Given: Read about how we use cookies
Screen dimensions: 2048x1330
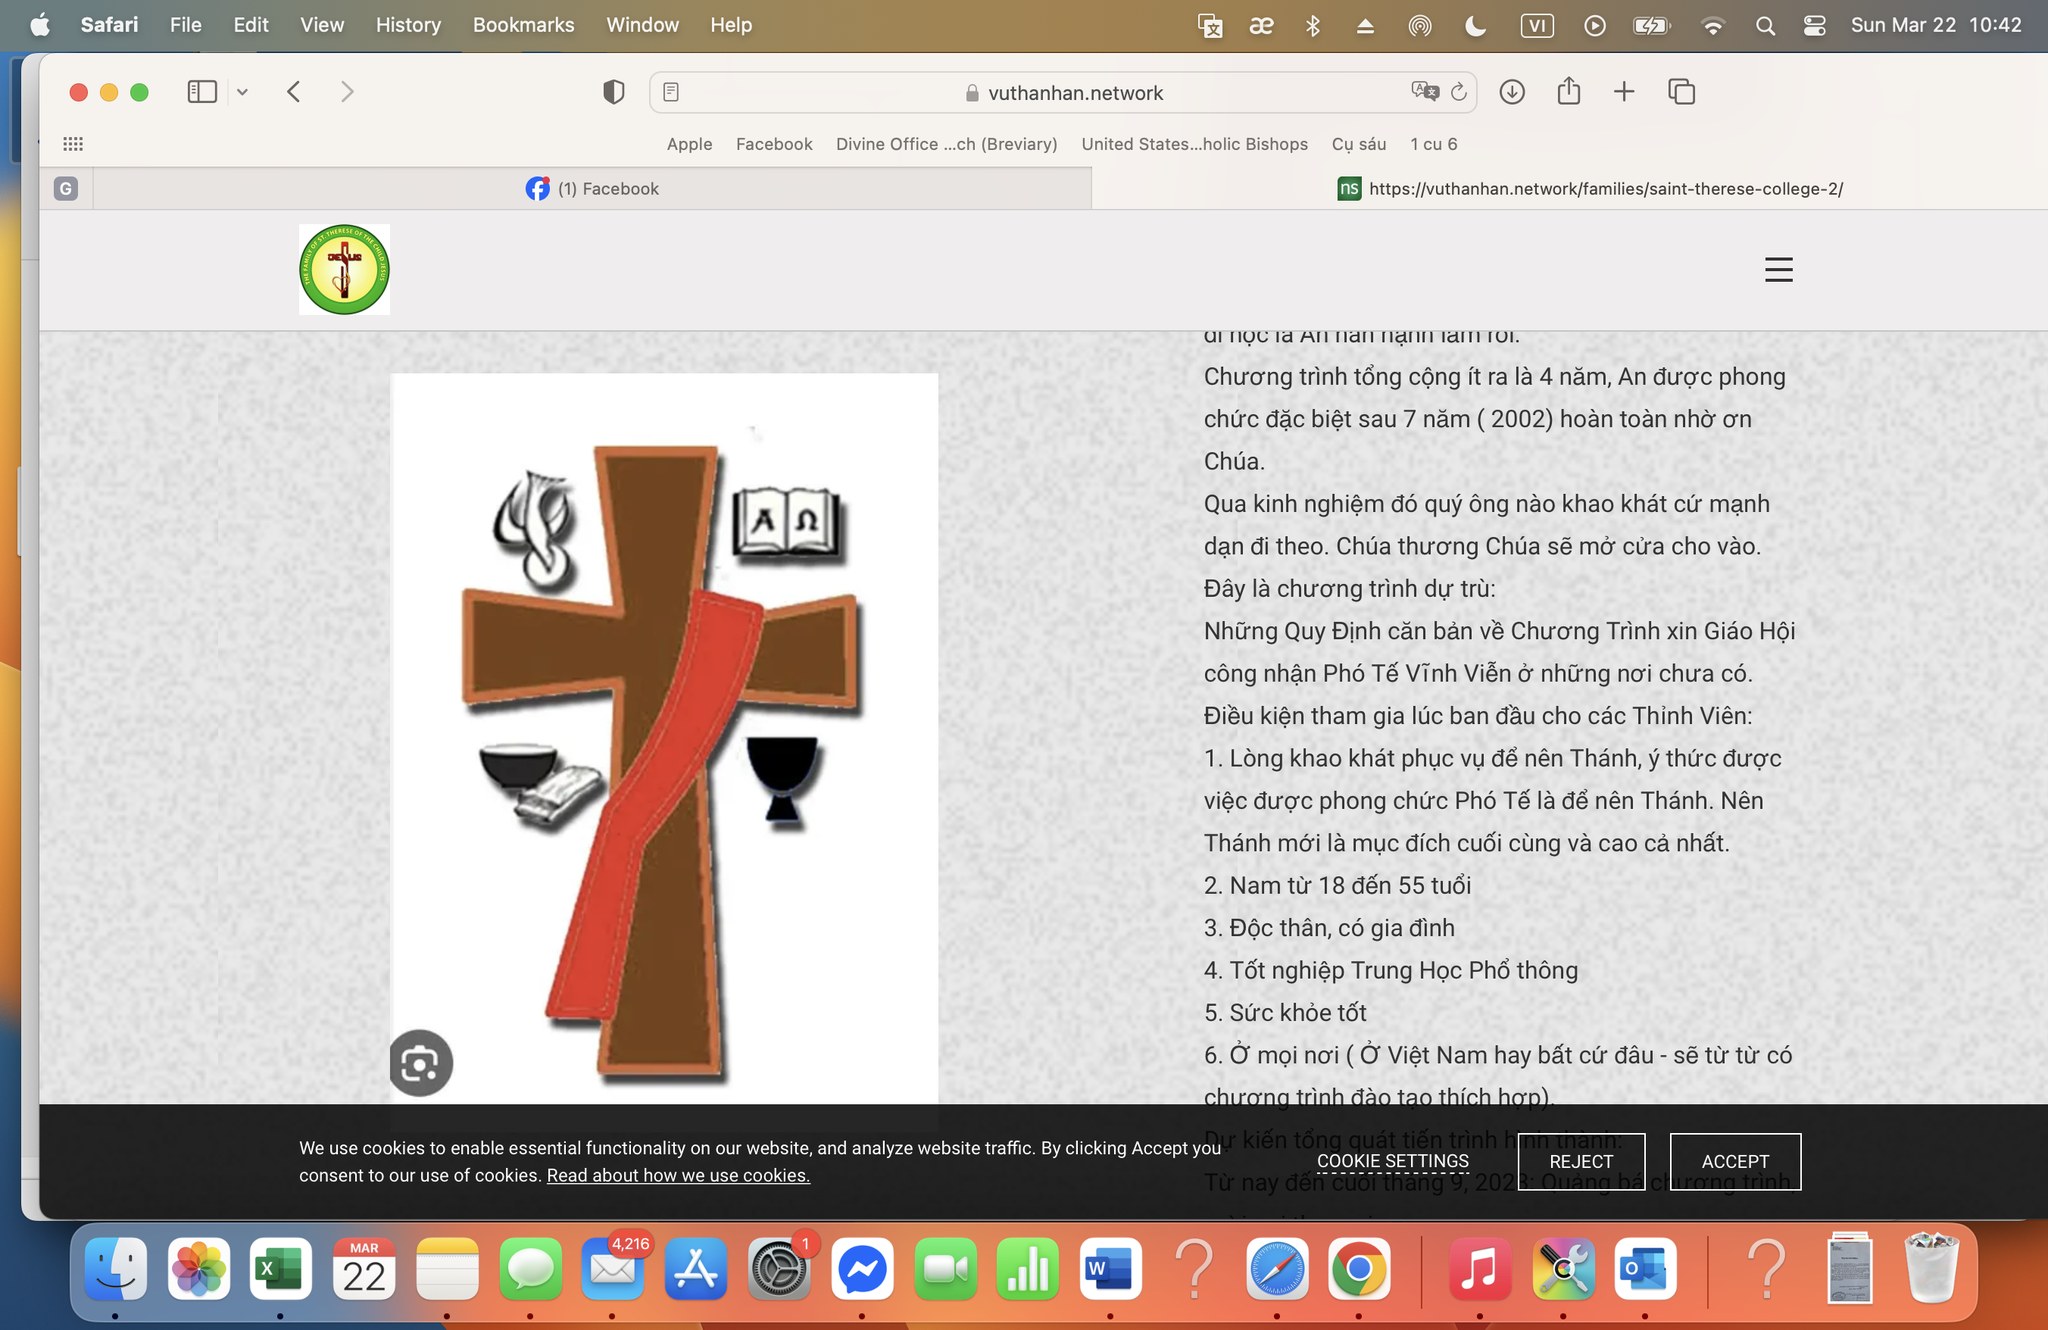Looking at the screenshot, I should tap(678, 1175).
